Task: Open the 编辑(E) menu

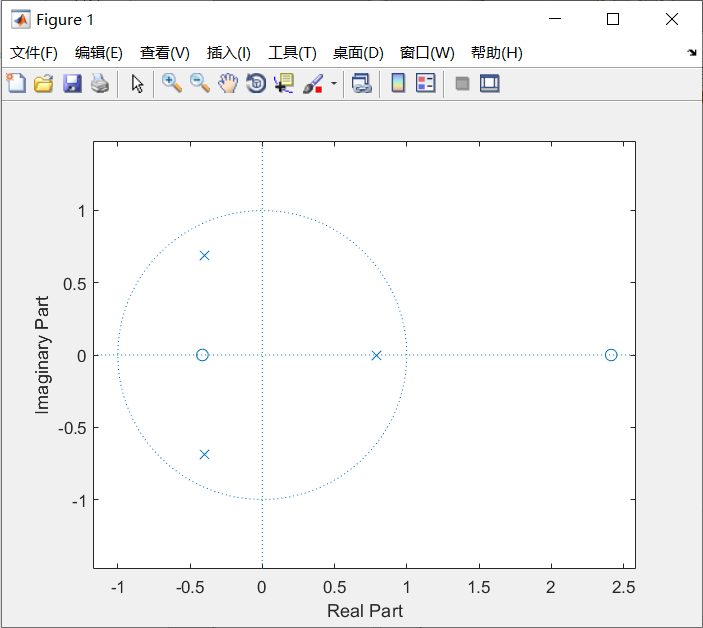Action: pyautogui.click(x=99, y=53)
